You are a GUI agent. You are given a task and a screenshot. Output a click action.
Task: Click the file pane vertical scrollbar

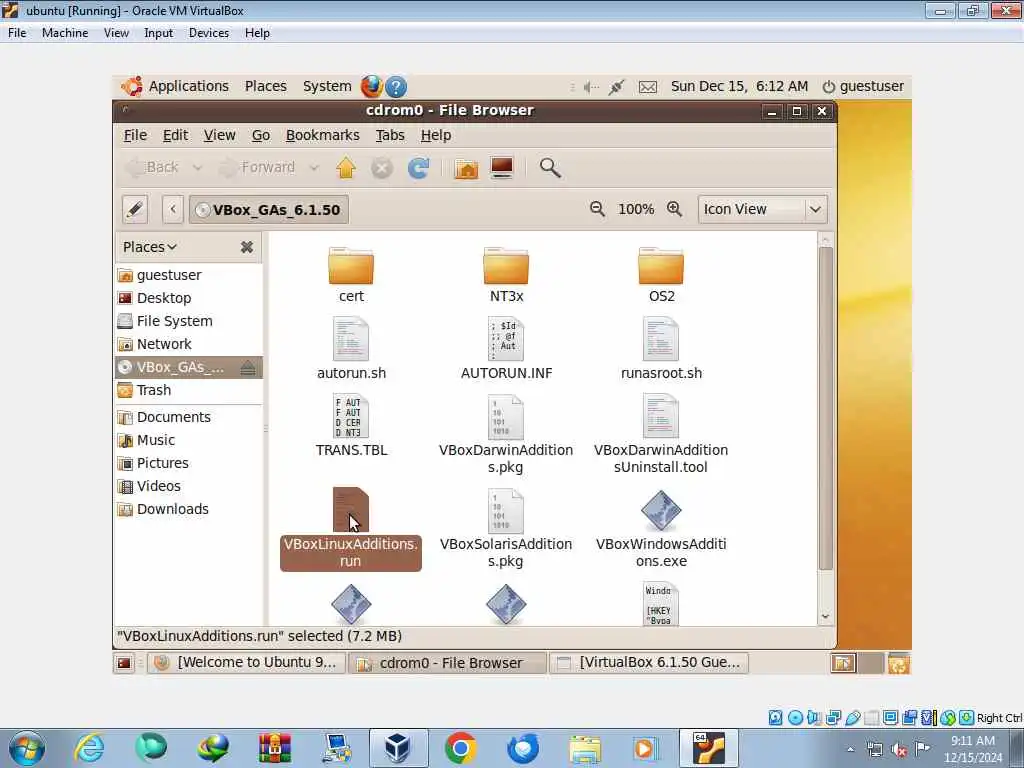(825, 409)
